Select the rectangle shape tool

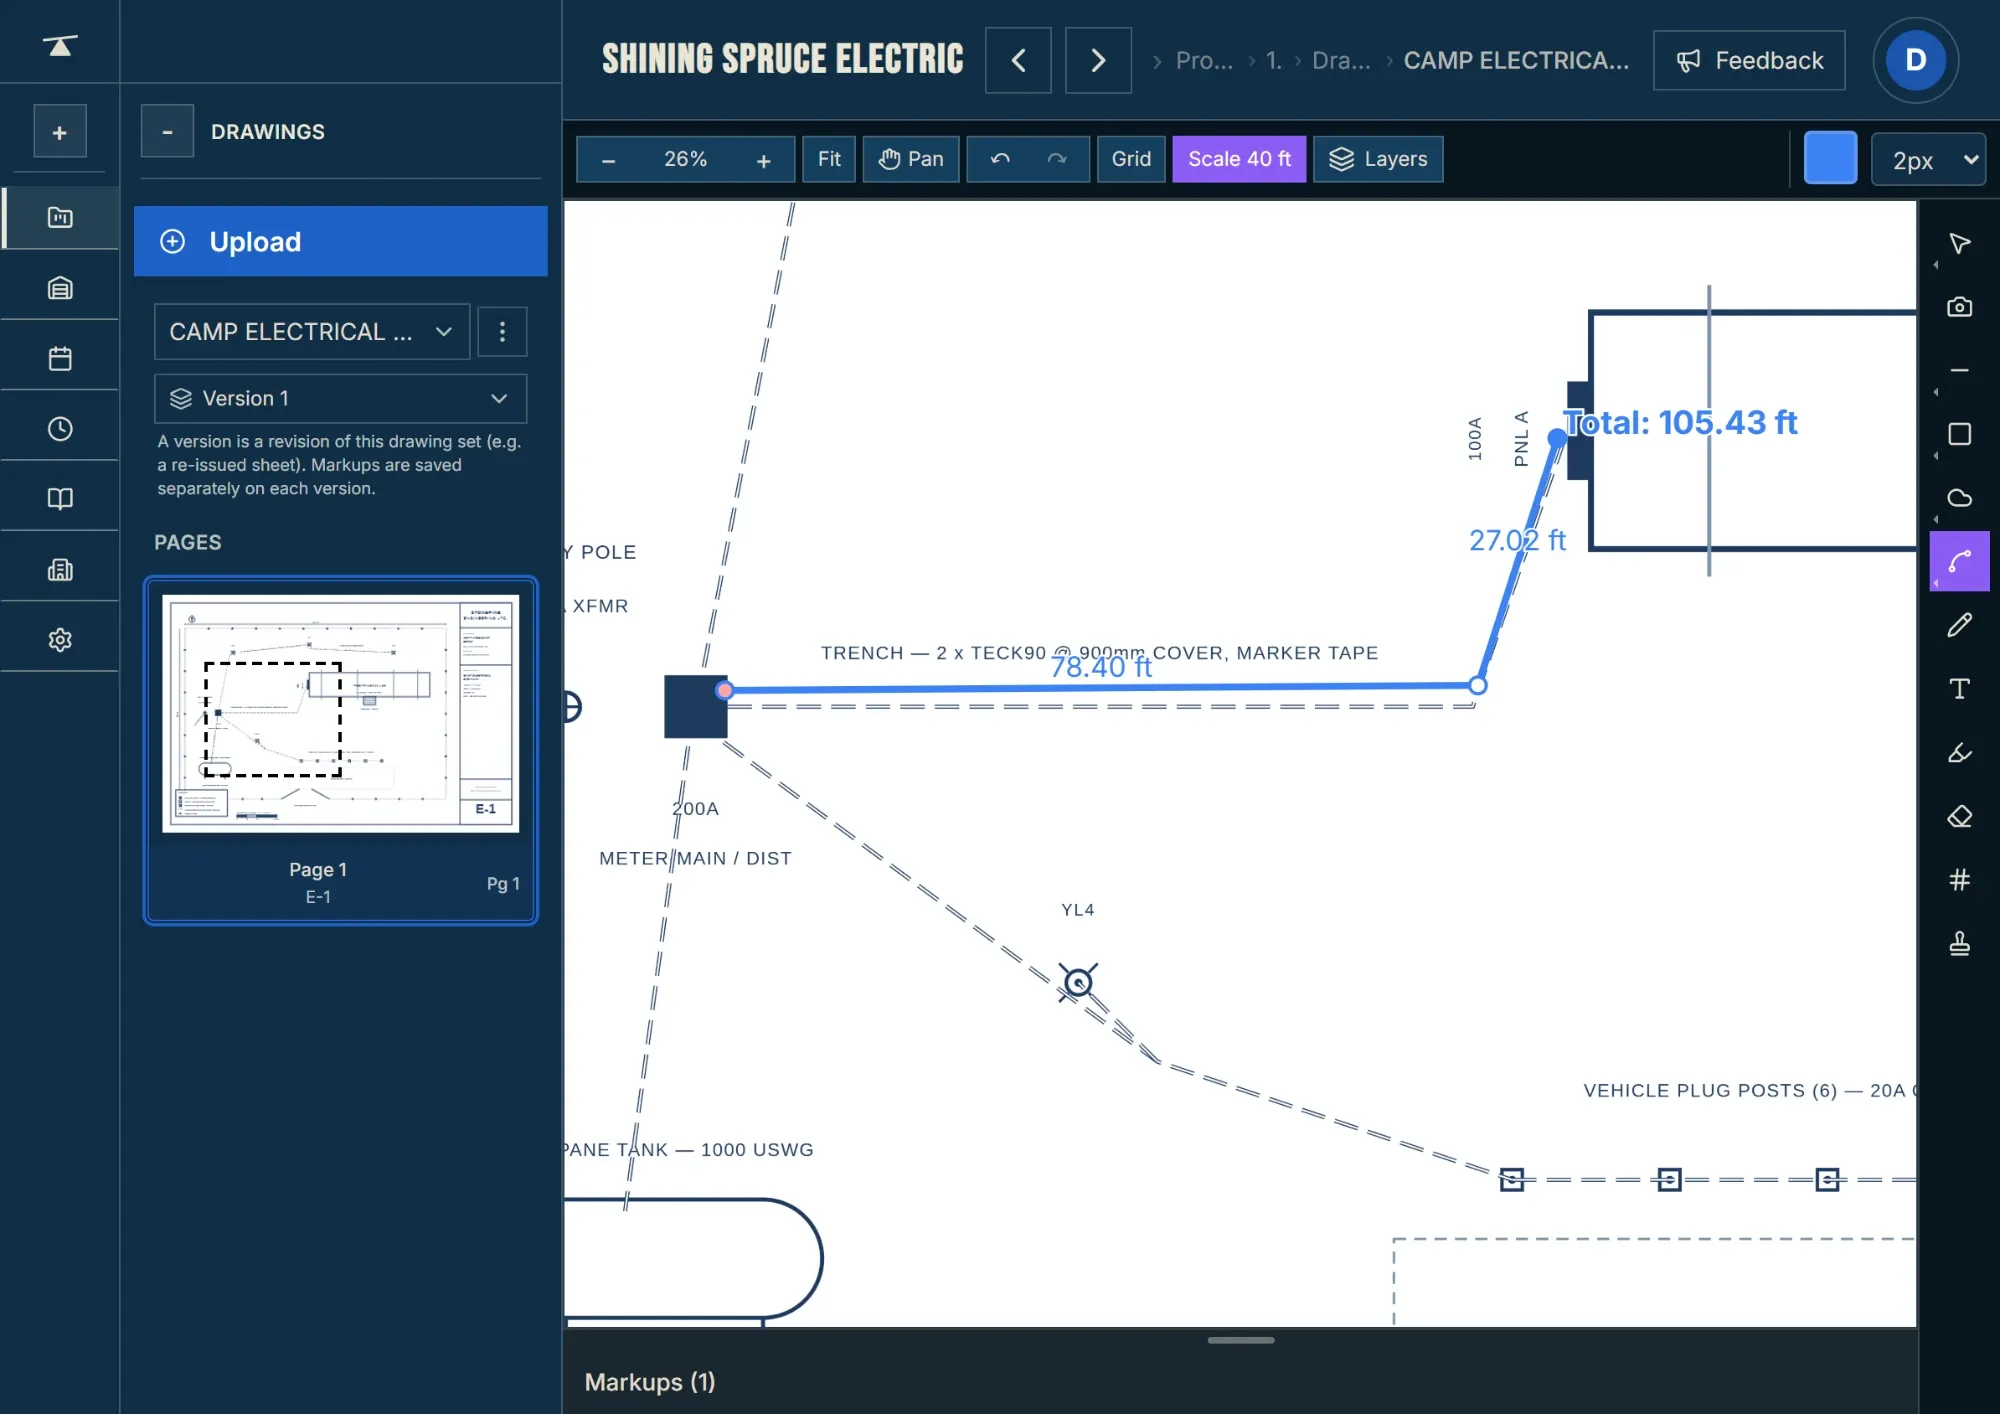coord(1959,434)
